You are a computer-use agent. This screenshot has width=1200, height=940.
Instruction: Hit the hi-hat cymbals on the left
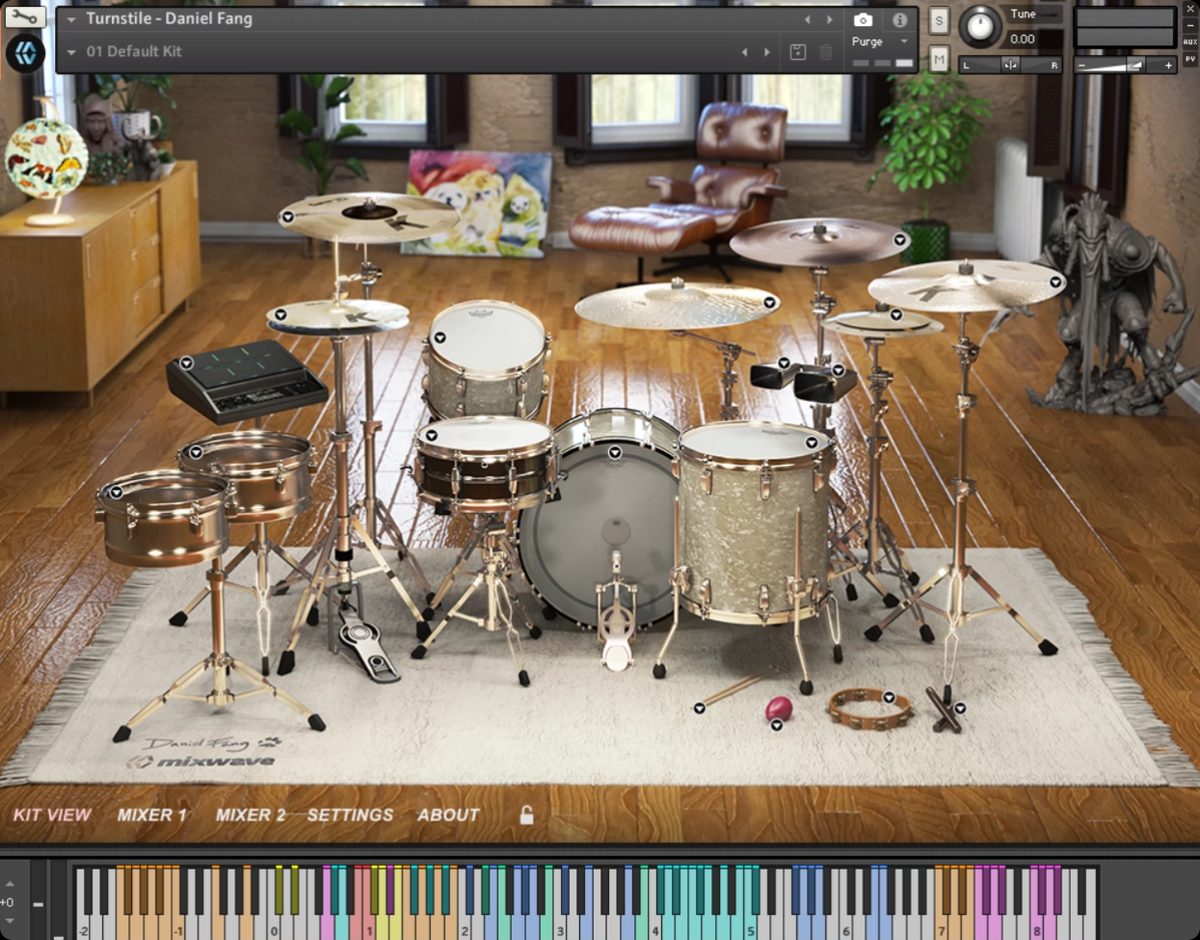[x=338, y=318]
